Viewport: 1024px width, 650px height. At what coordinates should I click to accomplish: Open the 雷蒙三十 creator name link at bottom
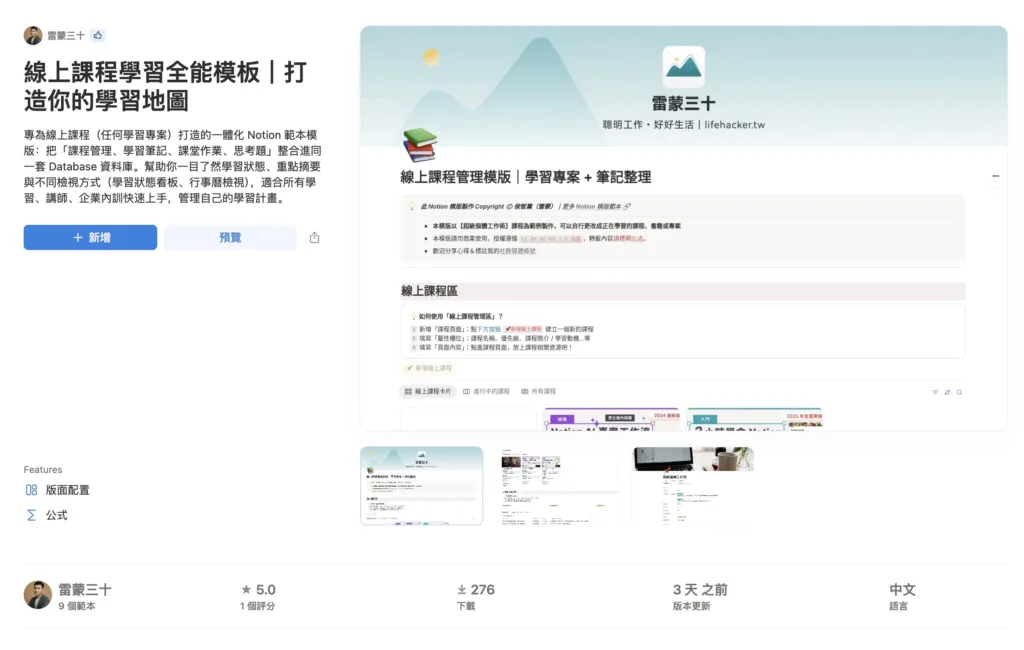pyautogui.click(x=85, y=590)
